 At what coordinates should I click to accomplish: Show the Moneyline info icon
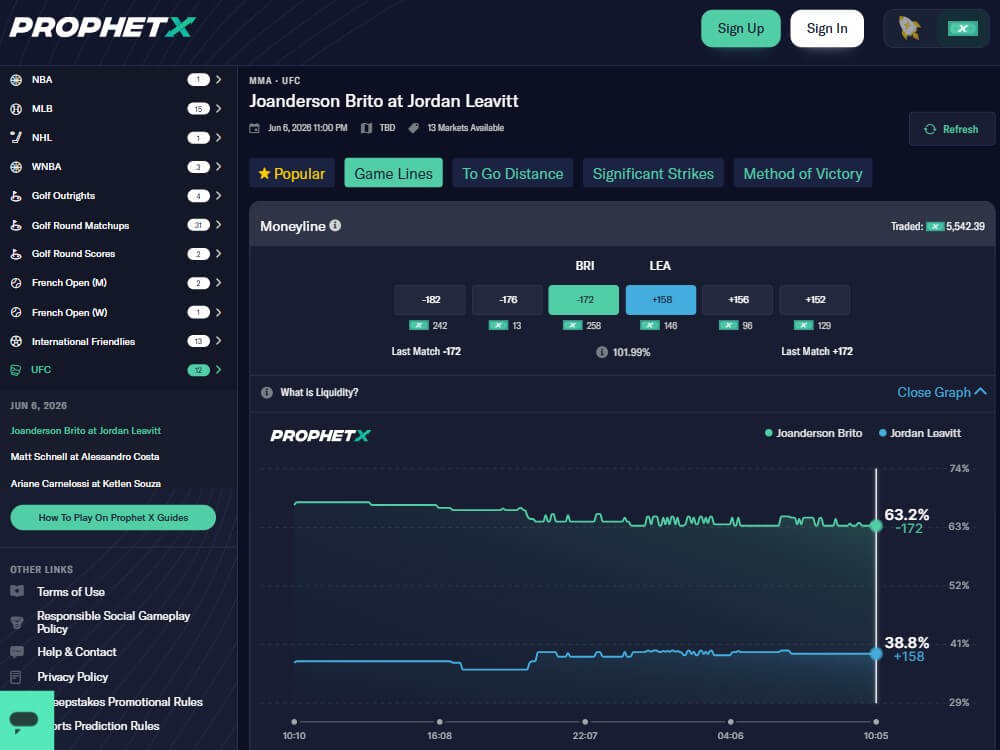pos(335,225)
